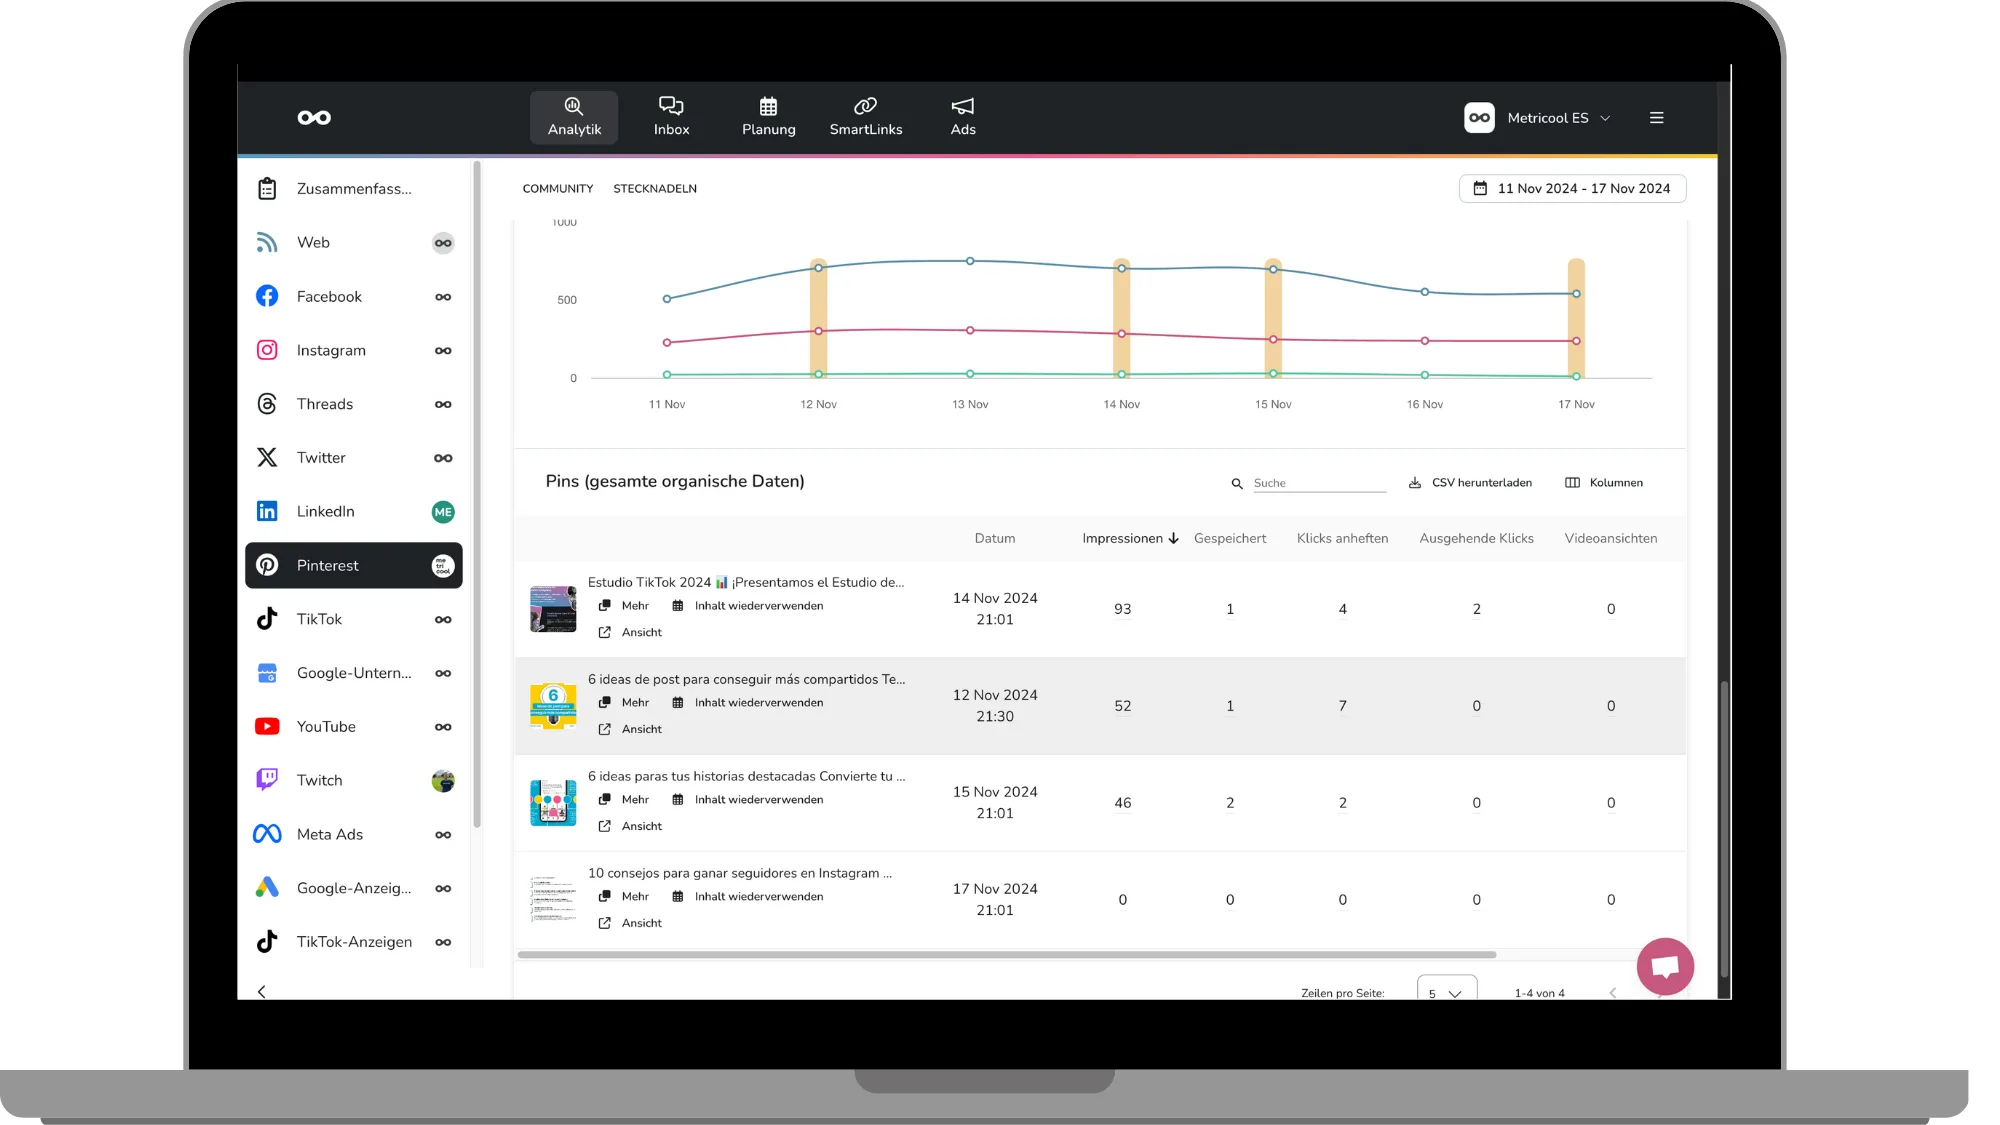Click the hamburger menu icon

point(1656,118)
